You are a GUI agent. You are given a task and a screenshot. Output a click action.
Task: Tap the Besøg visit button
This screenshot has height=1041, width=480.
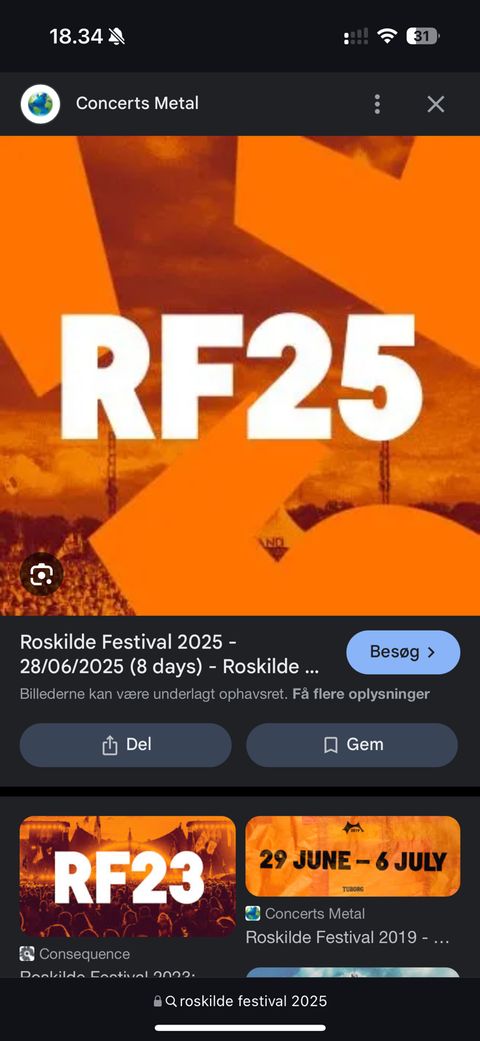point(403,652)
